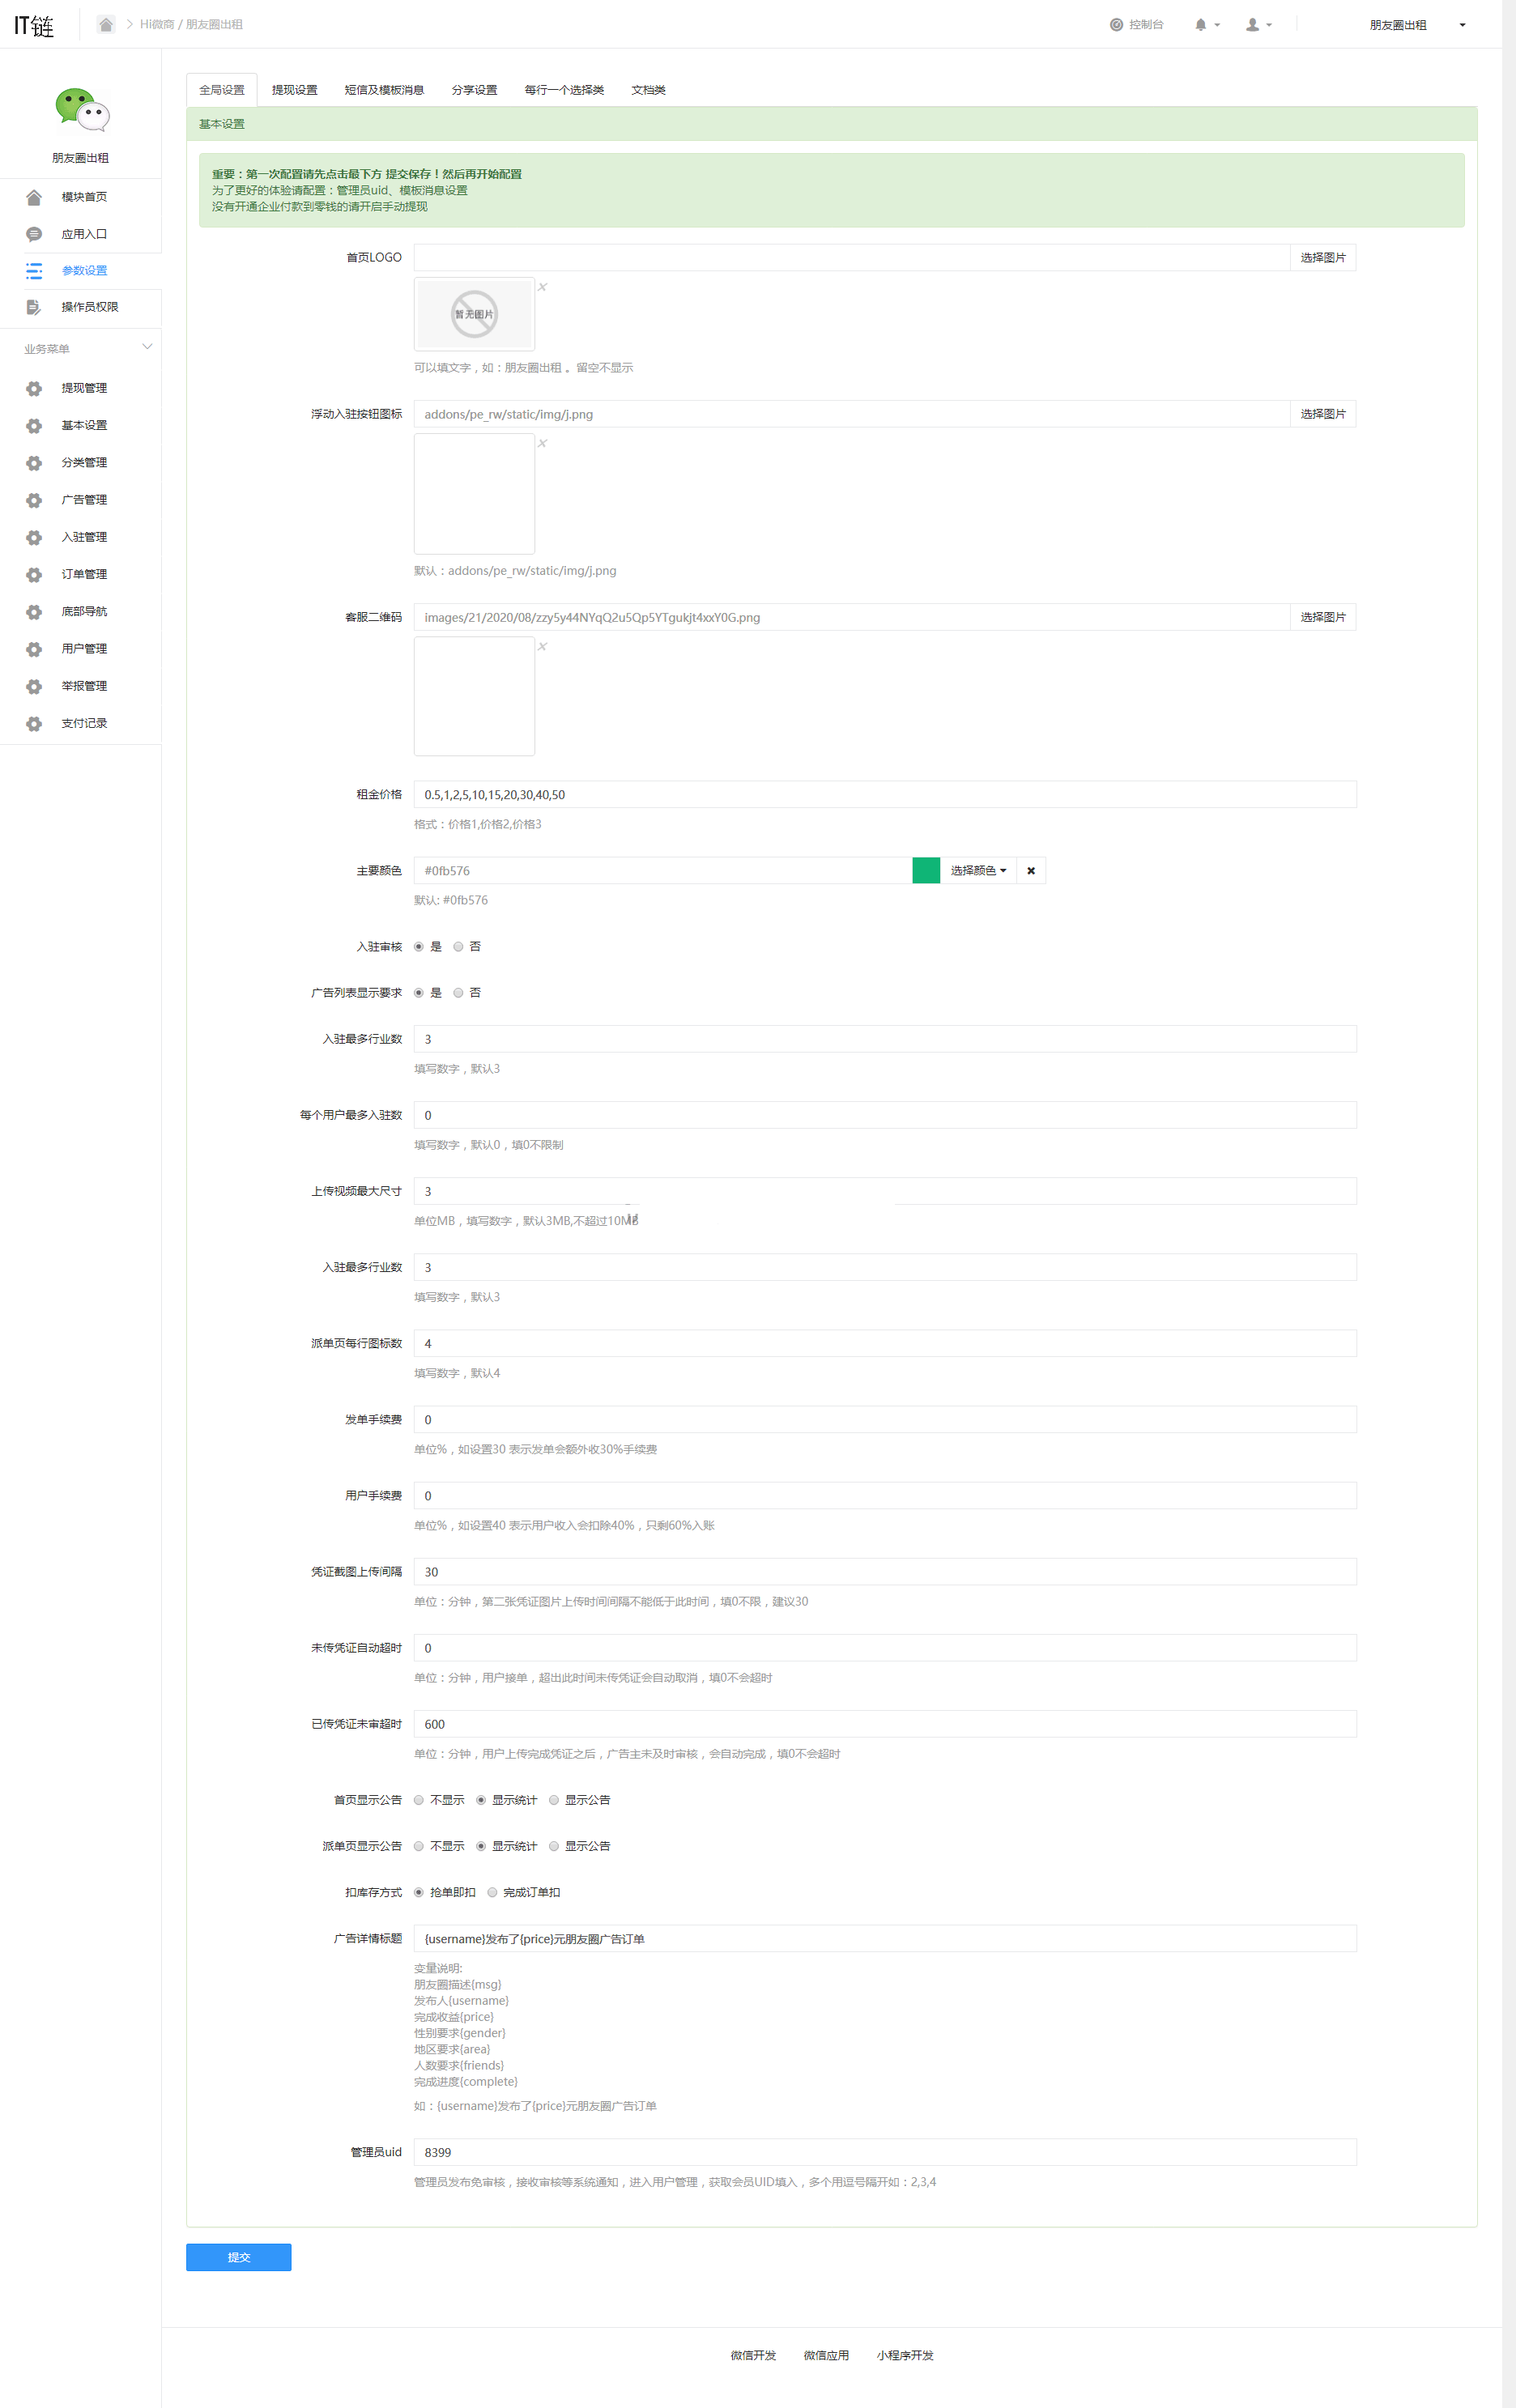Image resolution: width=1516 pixels, height=2408 pixels.
Task: Switch to the 文档类 tab
Action: pos(648,90)
